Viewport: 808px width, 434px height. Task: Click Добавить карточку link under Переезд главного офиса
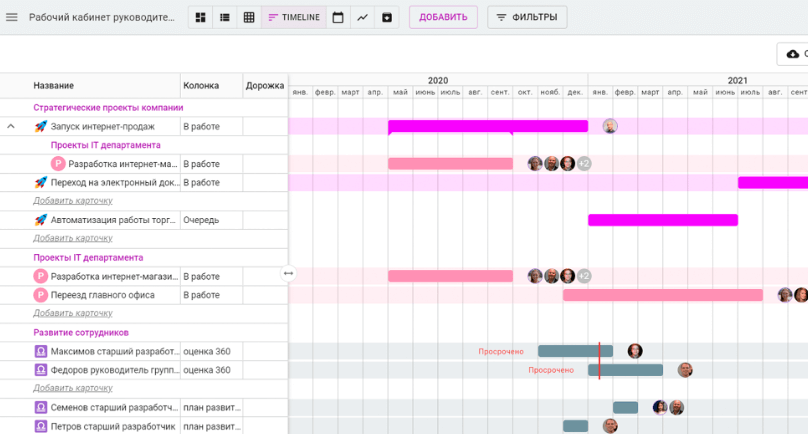coord(73,313)
